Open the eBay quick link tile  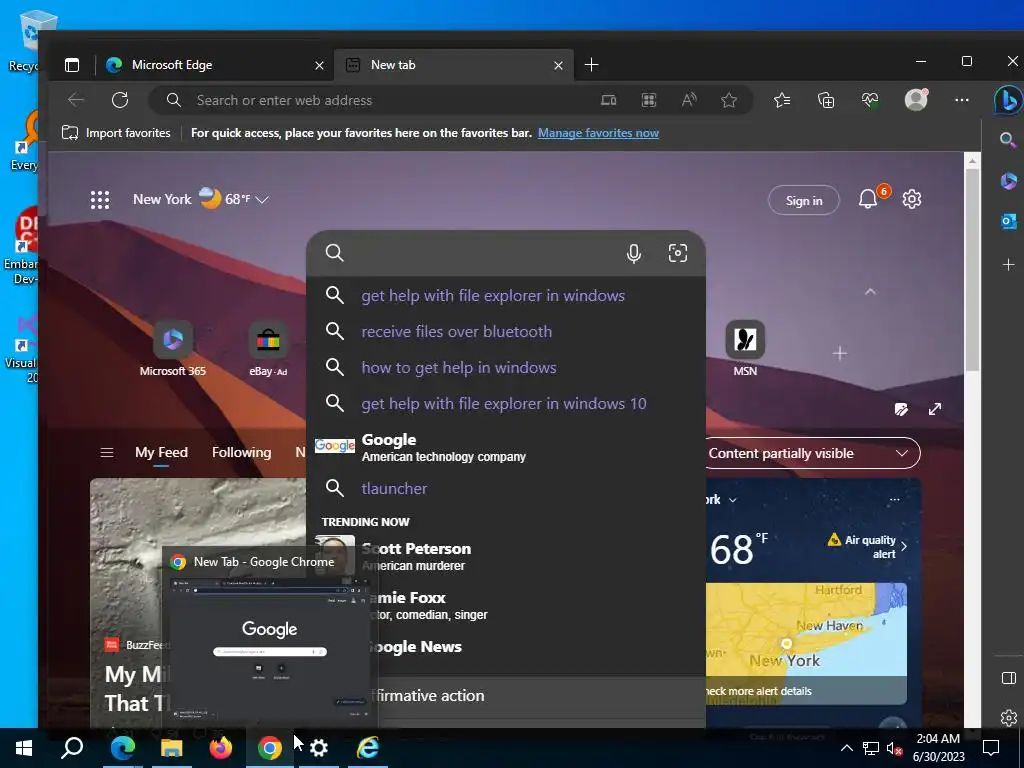pos(268,348)
